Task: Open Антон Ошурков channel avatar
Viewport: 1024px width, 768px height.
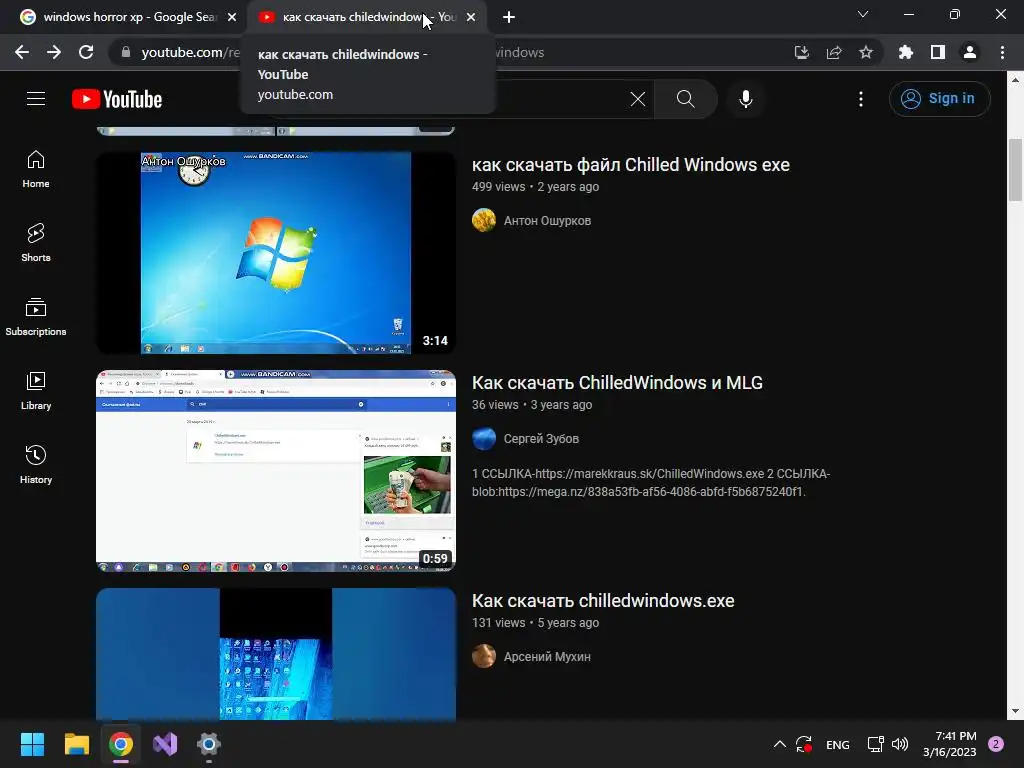Action: 484,221
